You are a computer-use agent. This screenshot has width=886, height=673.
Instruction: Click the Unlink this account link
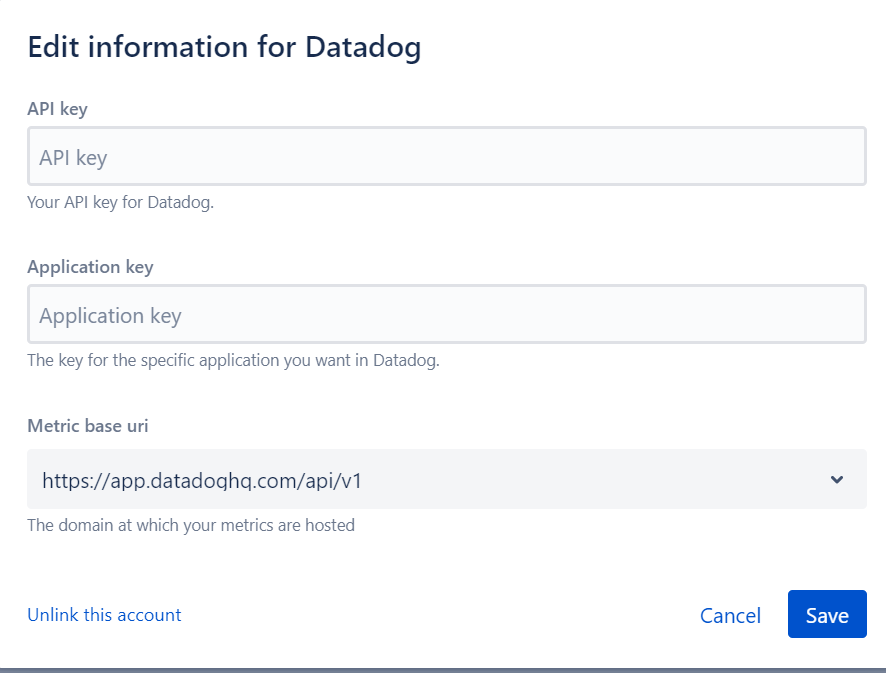(104, 615)
